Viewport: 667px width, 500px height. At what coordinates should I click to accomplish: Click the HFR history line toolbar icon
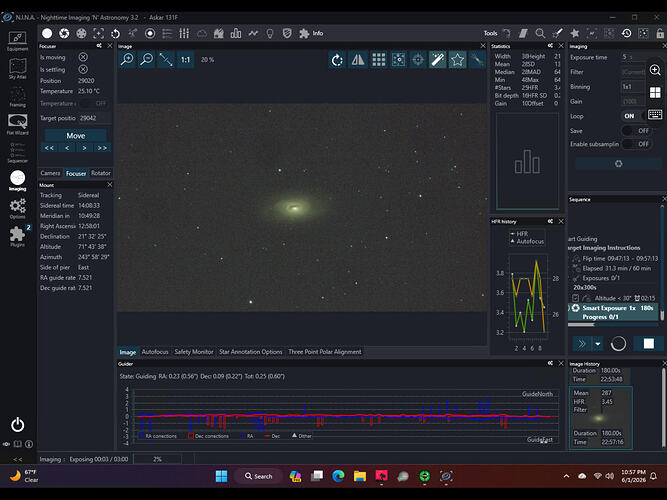coord(253,33)
